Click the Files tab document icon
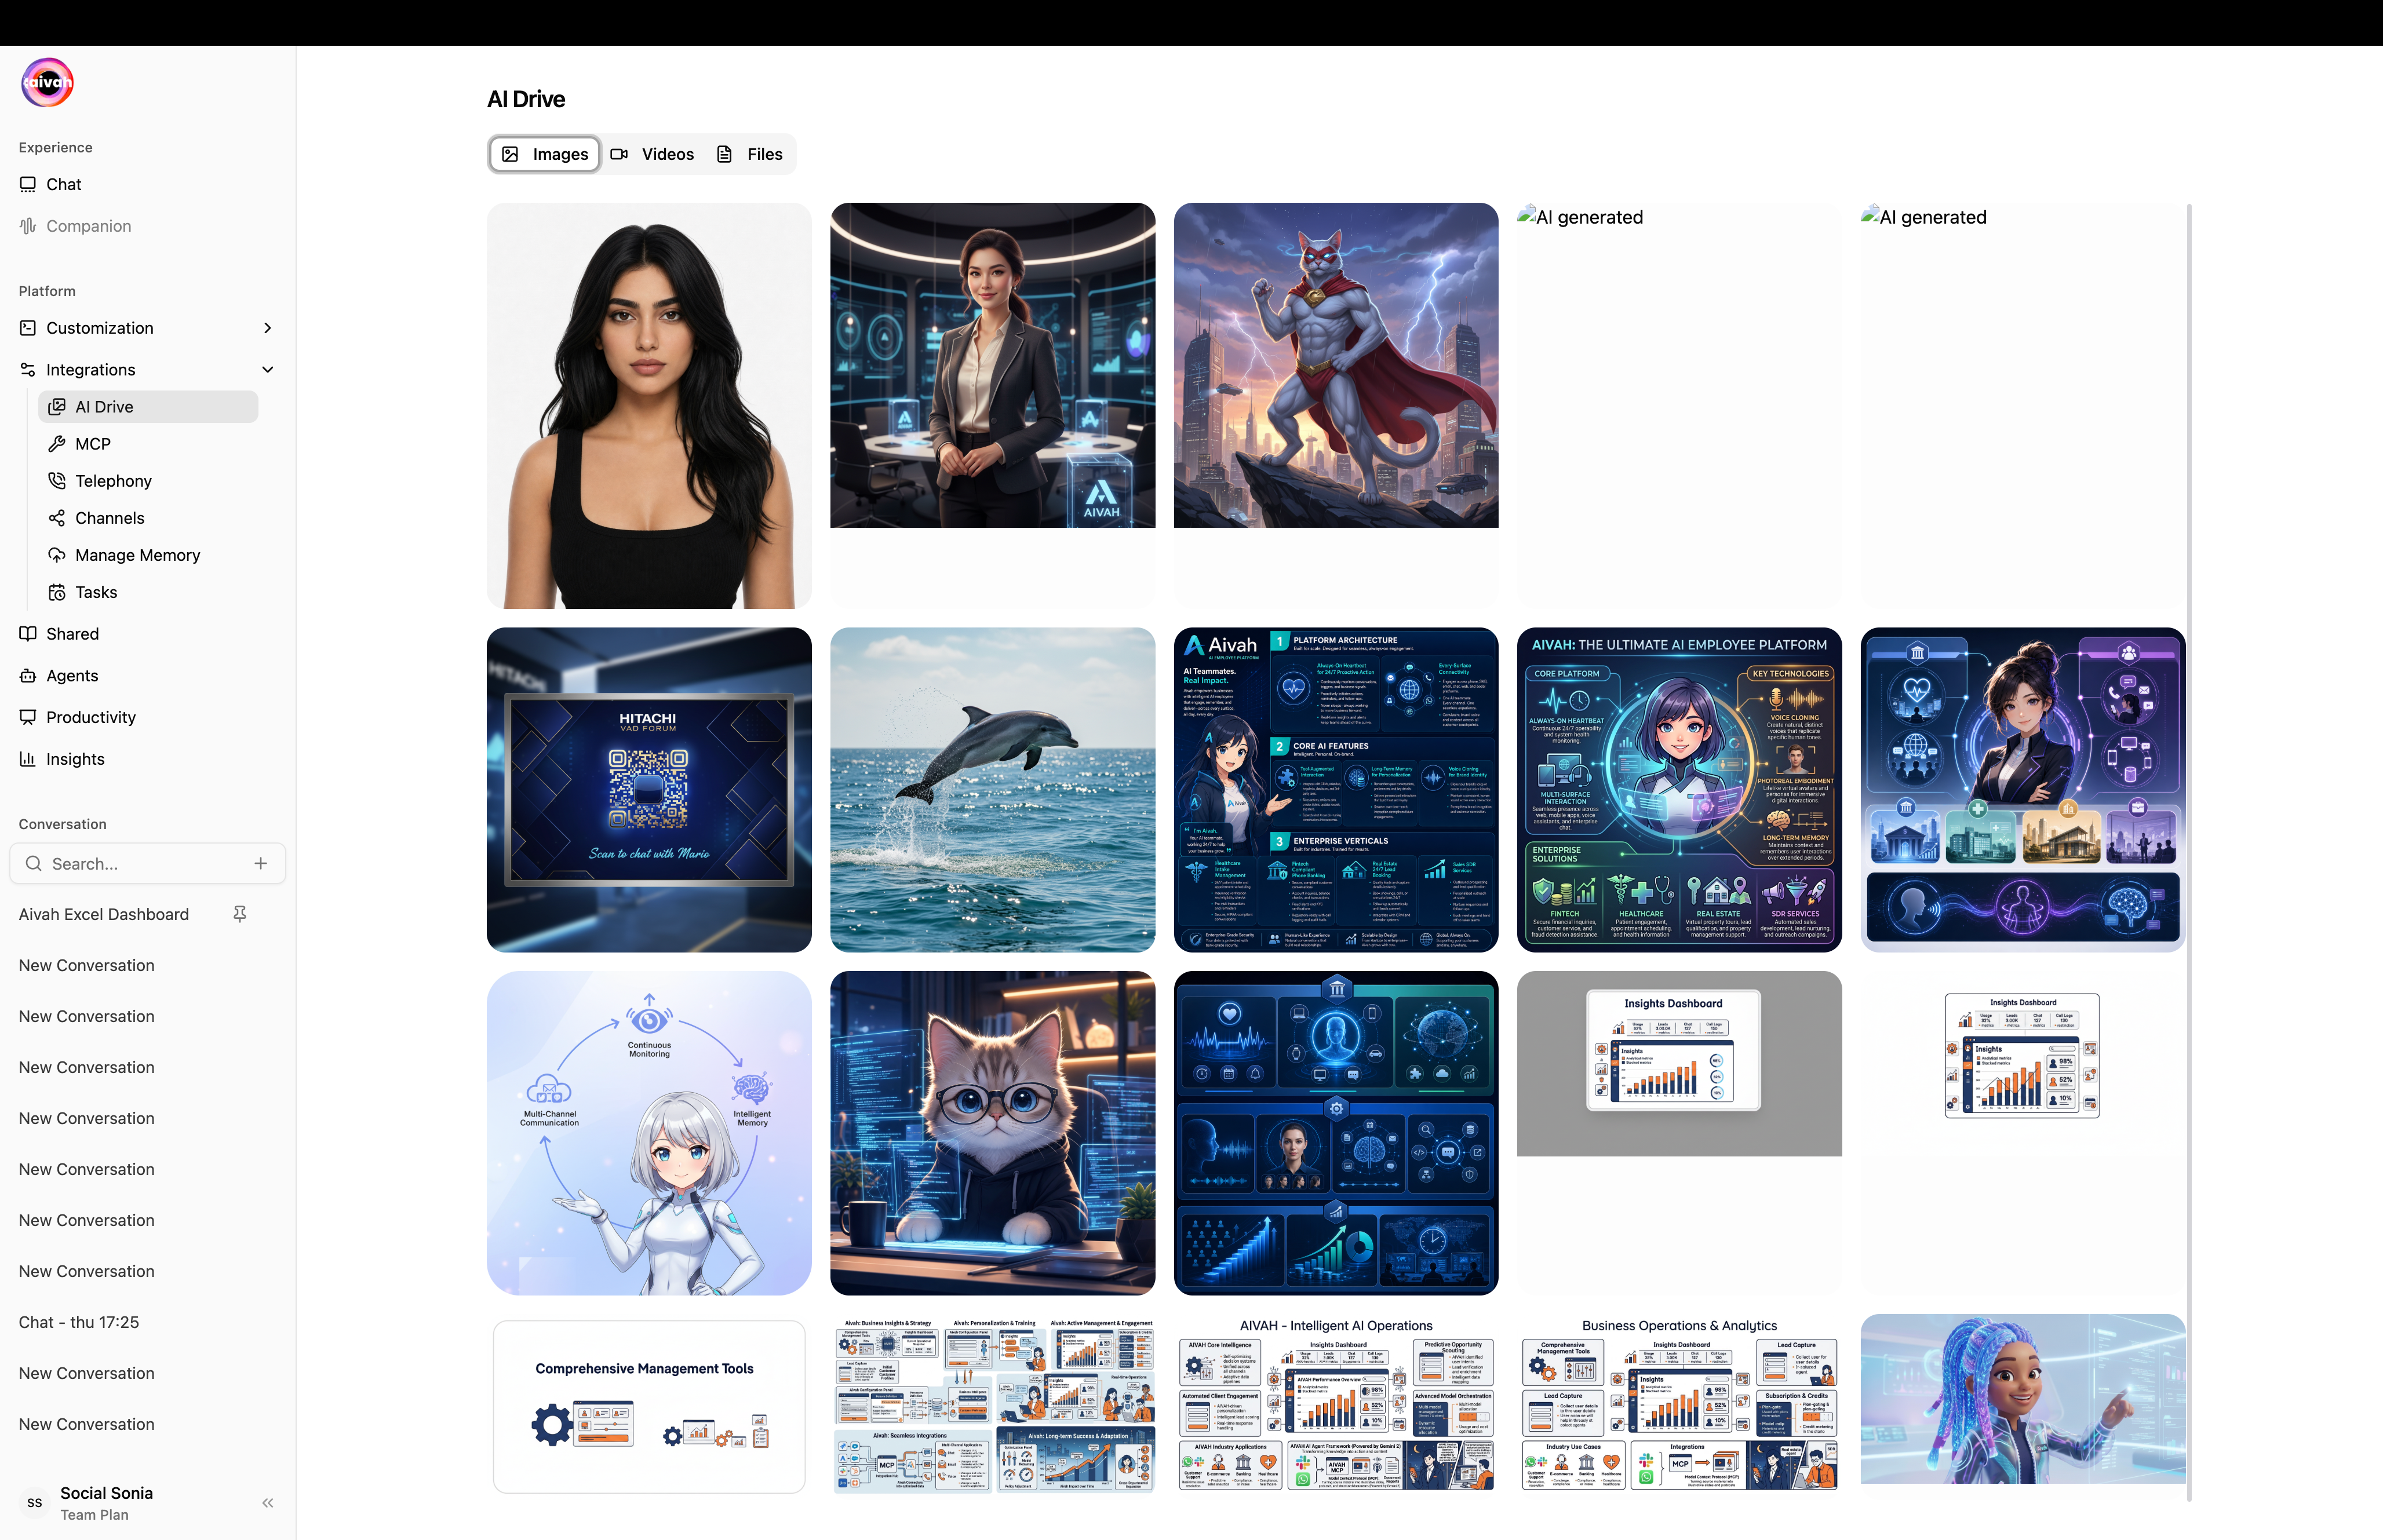 click(x=725, y=154)
